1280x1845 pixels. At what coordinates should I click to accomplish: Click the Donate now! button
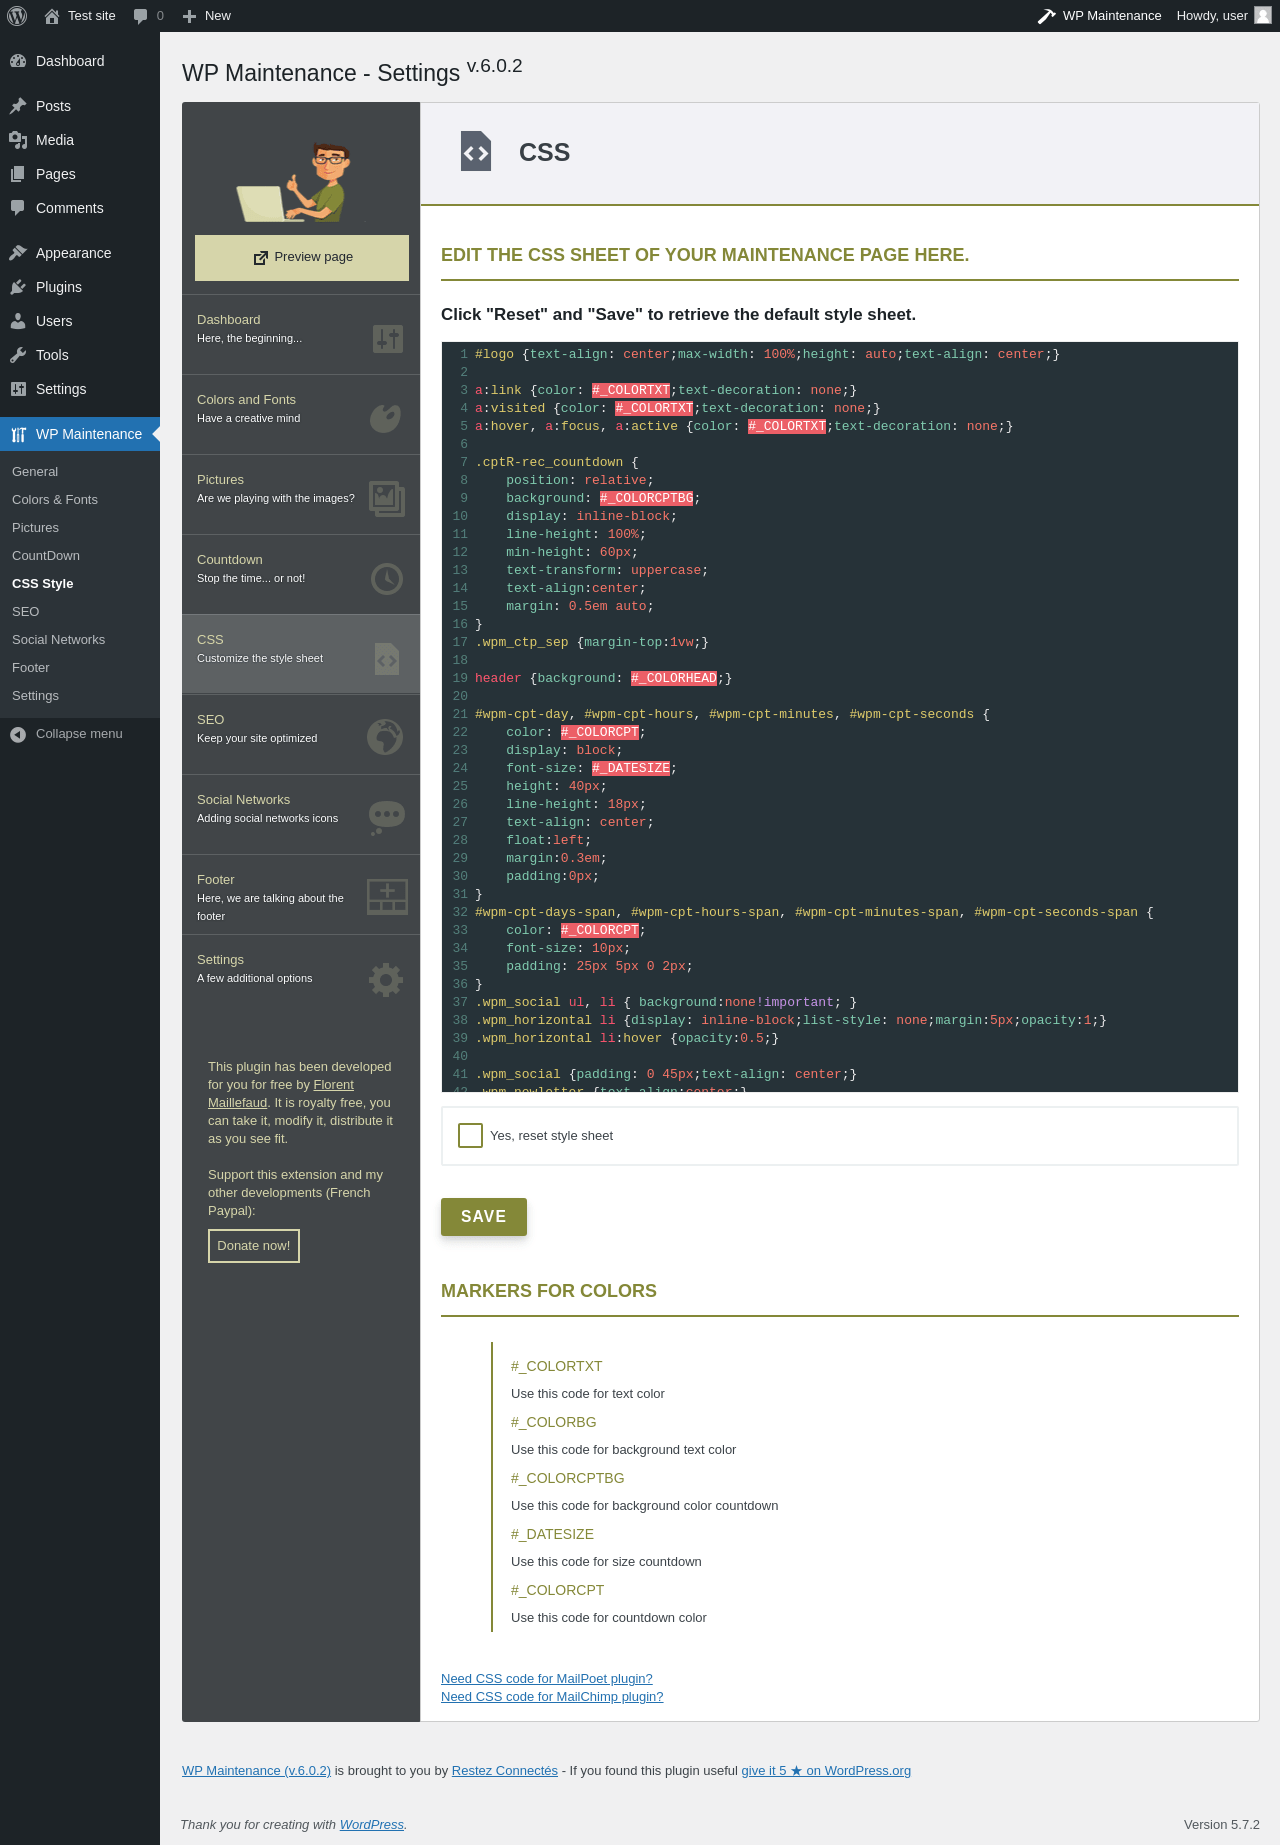(254, 1246)
